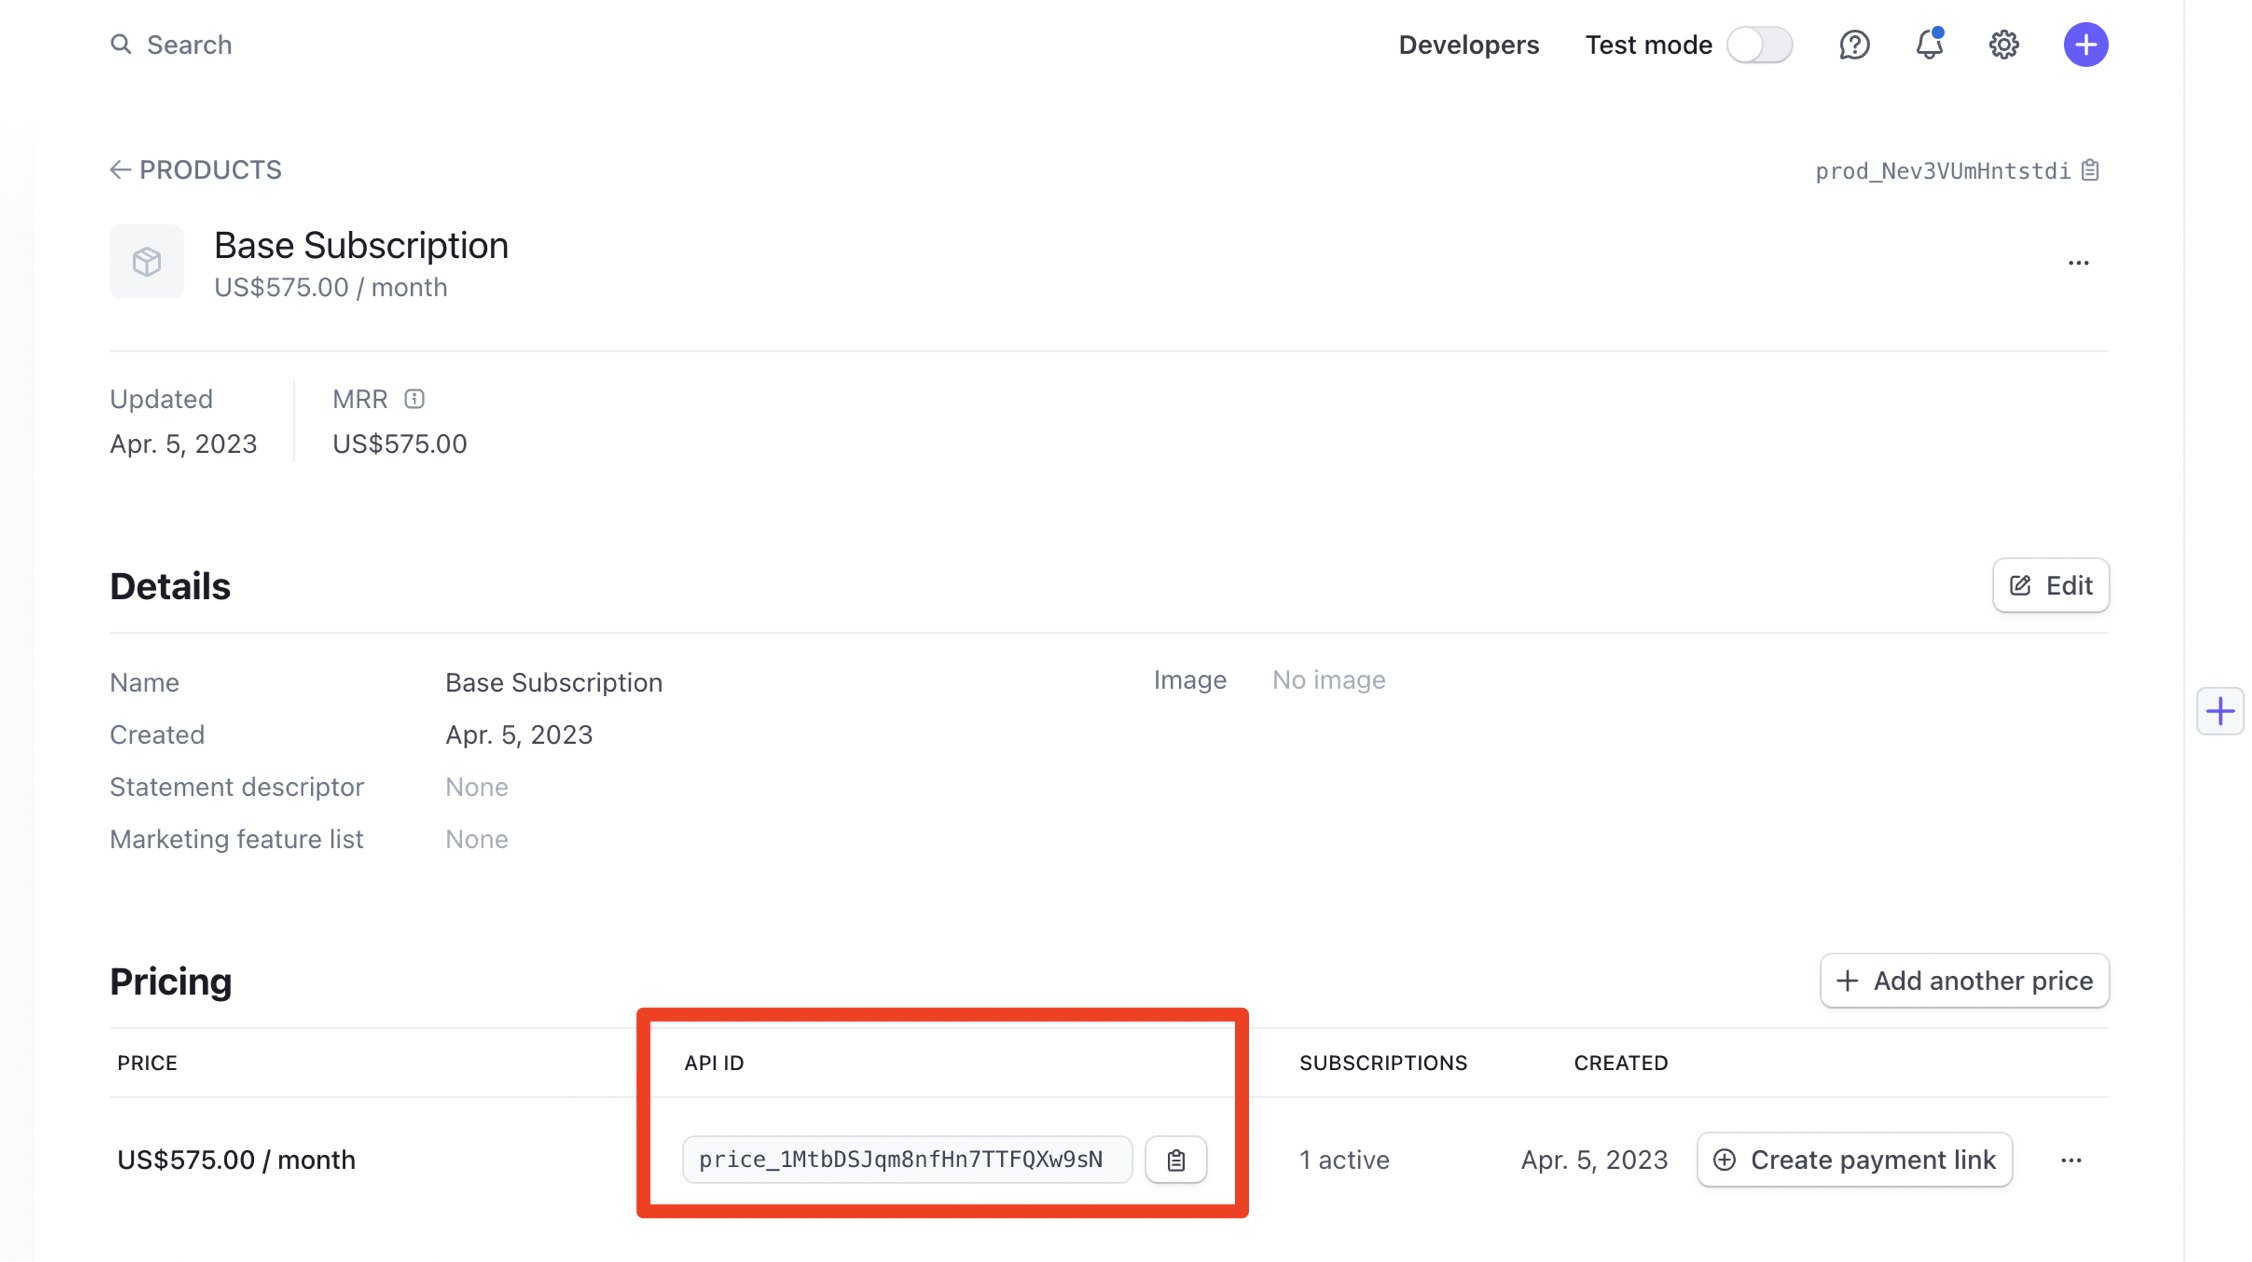Viewport: 2252px width, 1262px height.
Task: Click Add another price button
Action: [x=1964, y=981]
